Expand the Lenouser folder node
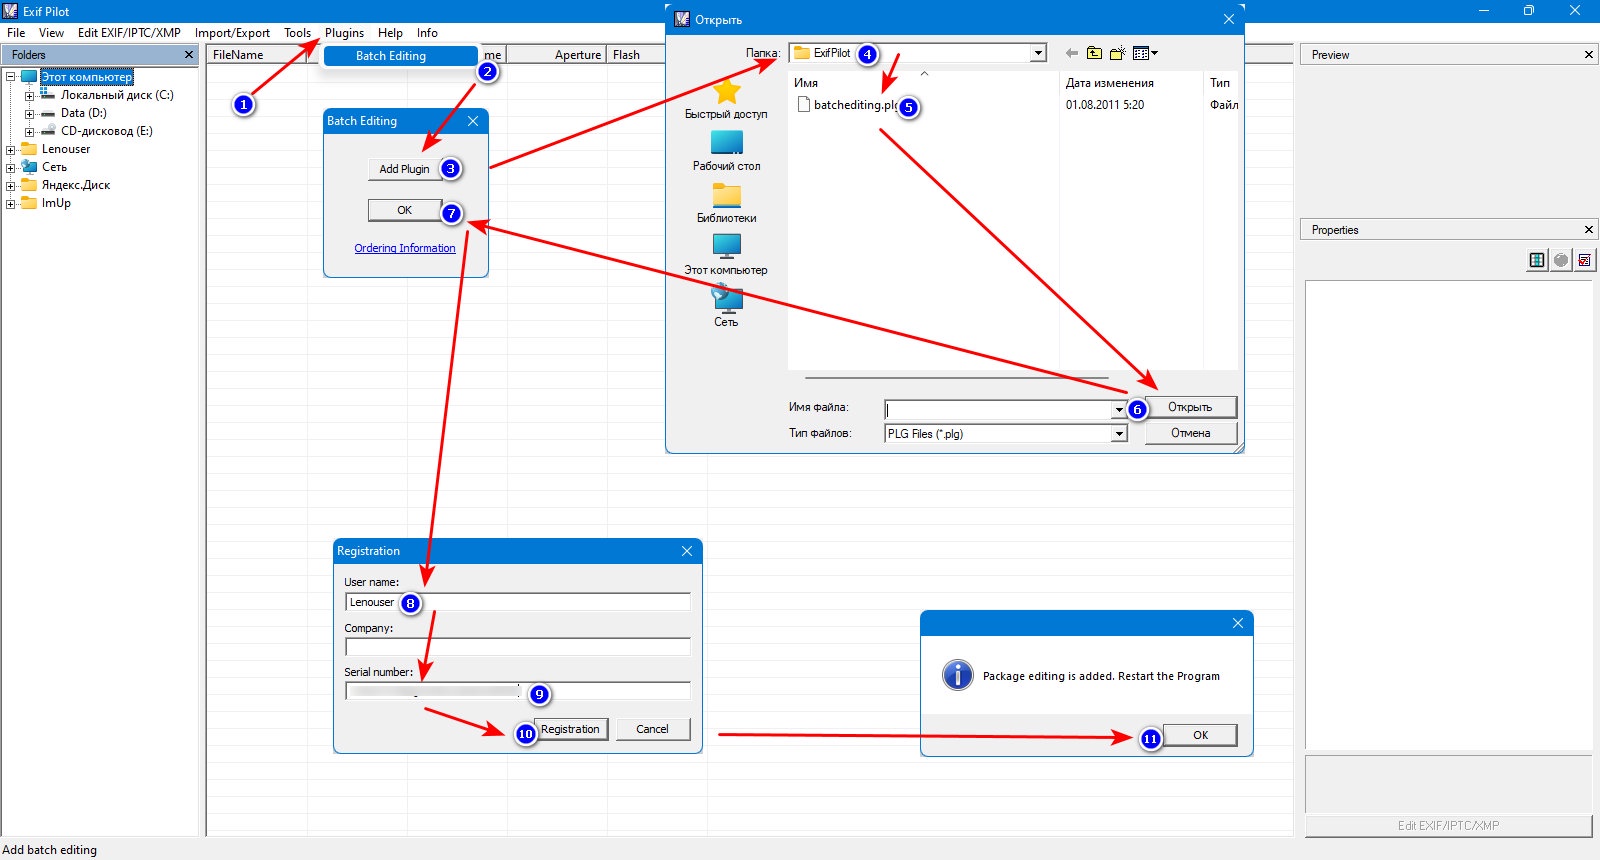Image resolution: width=1600 pixels, height=860 pixels. tap(11, 150)
